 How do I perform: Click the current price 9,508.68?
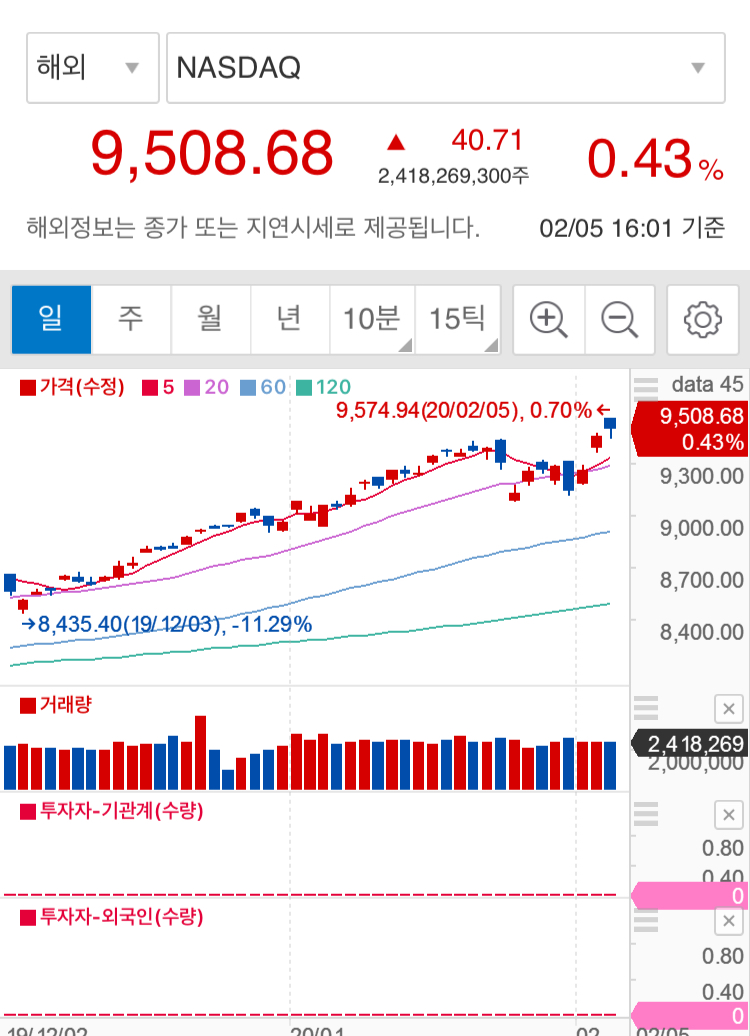tap(212, 154)
